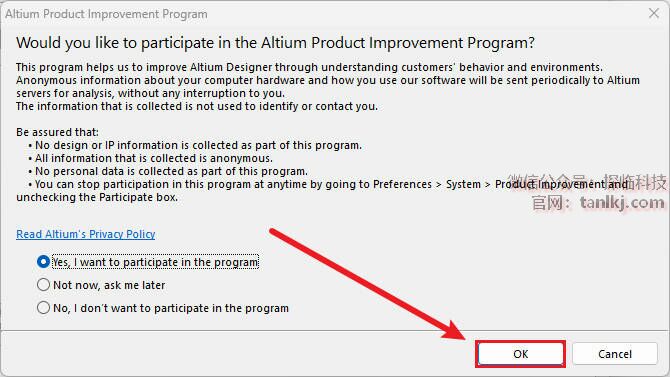Click the 'Yes, I want to participate' label text

tap(156, 262)
